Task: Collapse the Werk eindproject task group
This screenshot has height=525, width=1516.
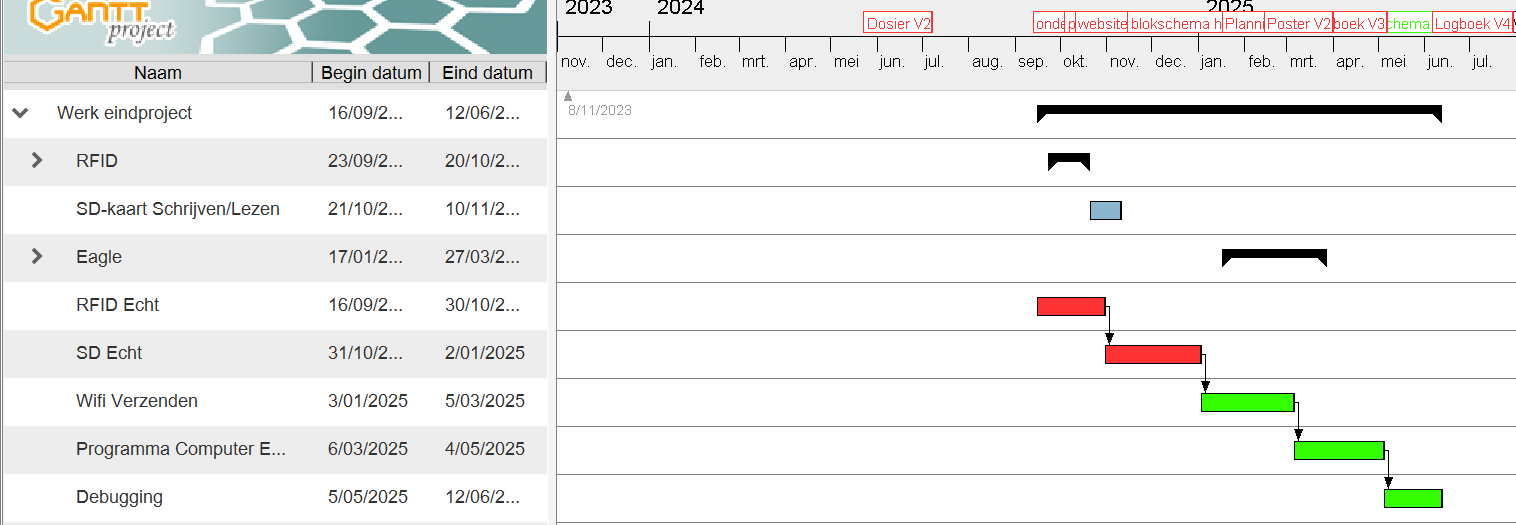Action: [20, 113]
